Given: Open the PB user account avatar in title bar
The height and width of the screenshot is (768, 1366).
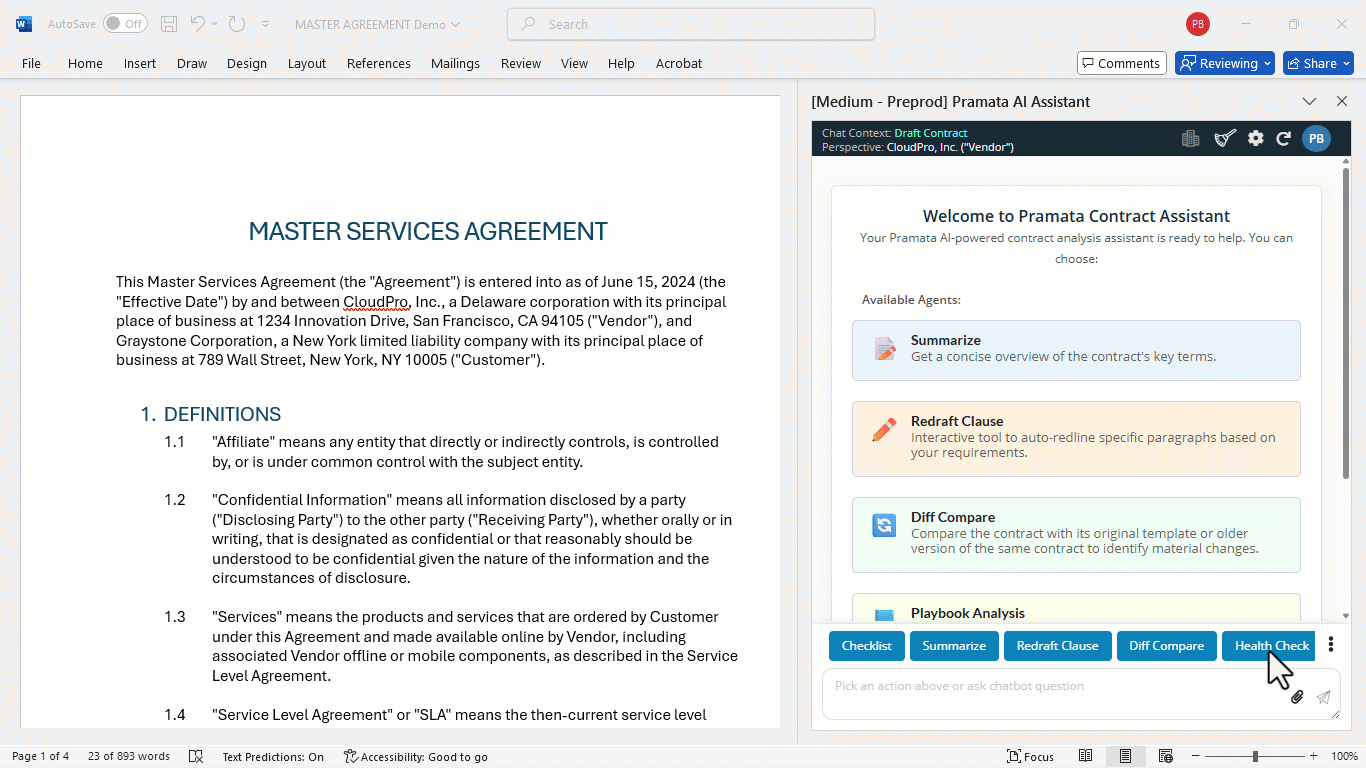Looking at the screenshot, I should coord(1197,24).
